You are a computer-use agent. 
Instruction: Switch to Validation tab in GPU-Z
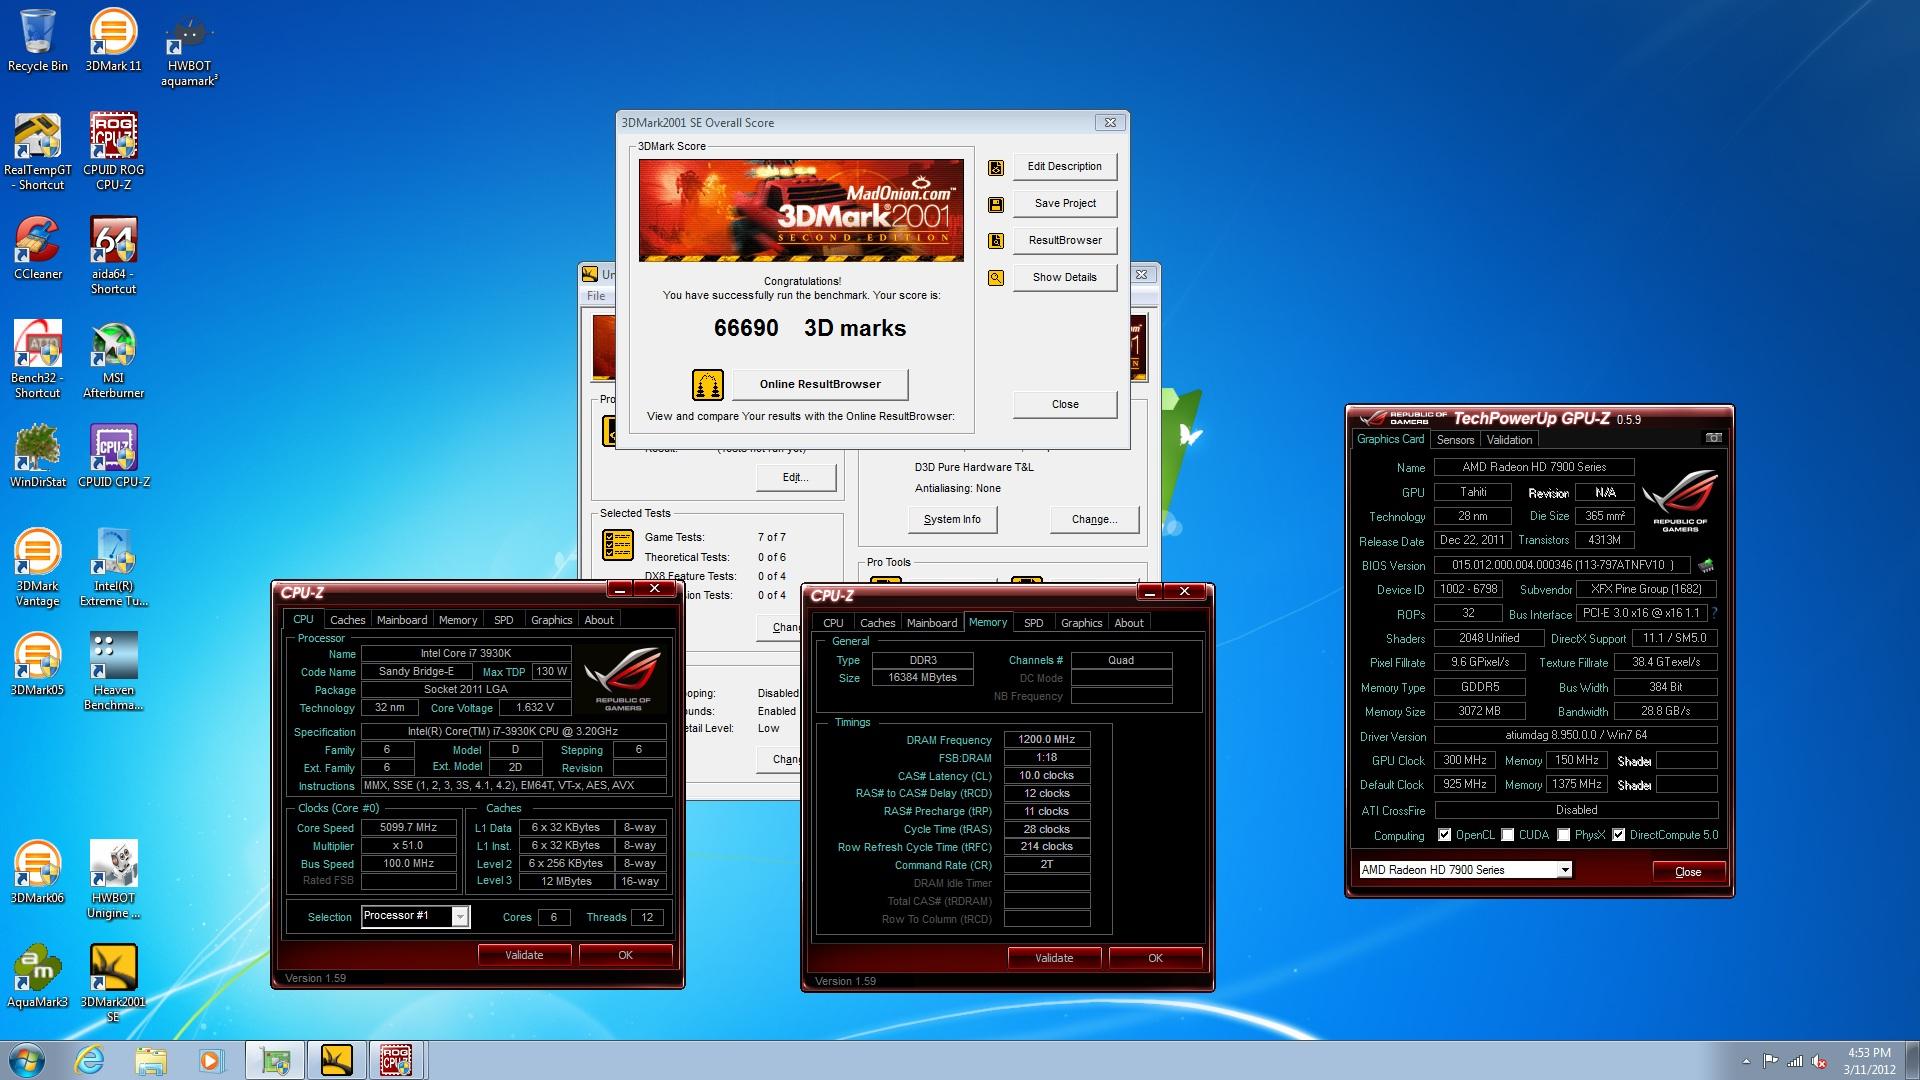1509,440
